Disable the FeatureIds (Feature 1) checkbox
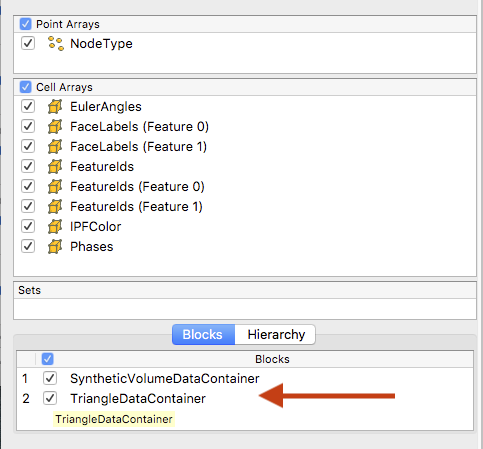Image resolution: width=483 pixels, height=449 pixels. pos(28,206)
